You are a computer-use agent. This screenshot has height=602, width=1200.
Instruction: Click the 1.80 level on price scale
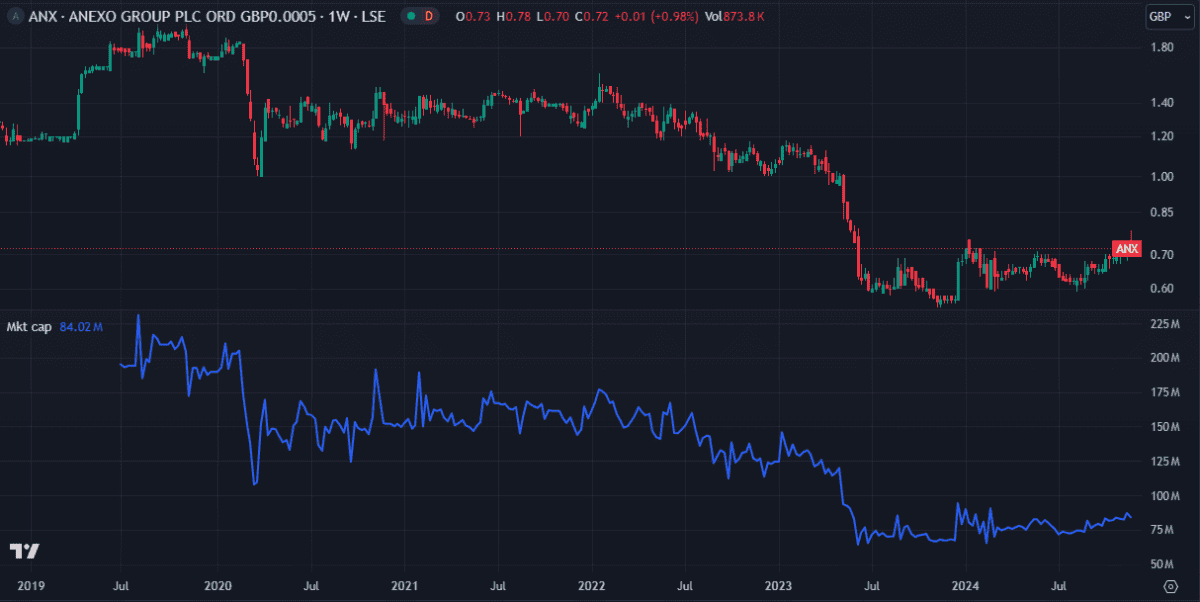[1161, 47]
